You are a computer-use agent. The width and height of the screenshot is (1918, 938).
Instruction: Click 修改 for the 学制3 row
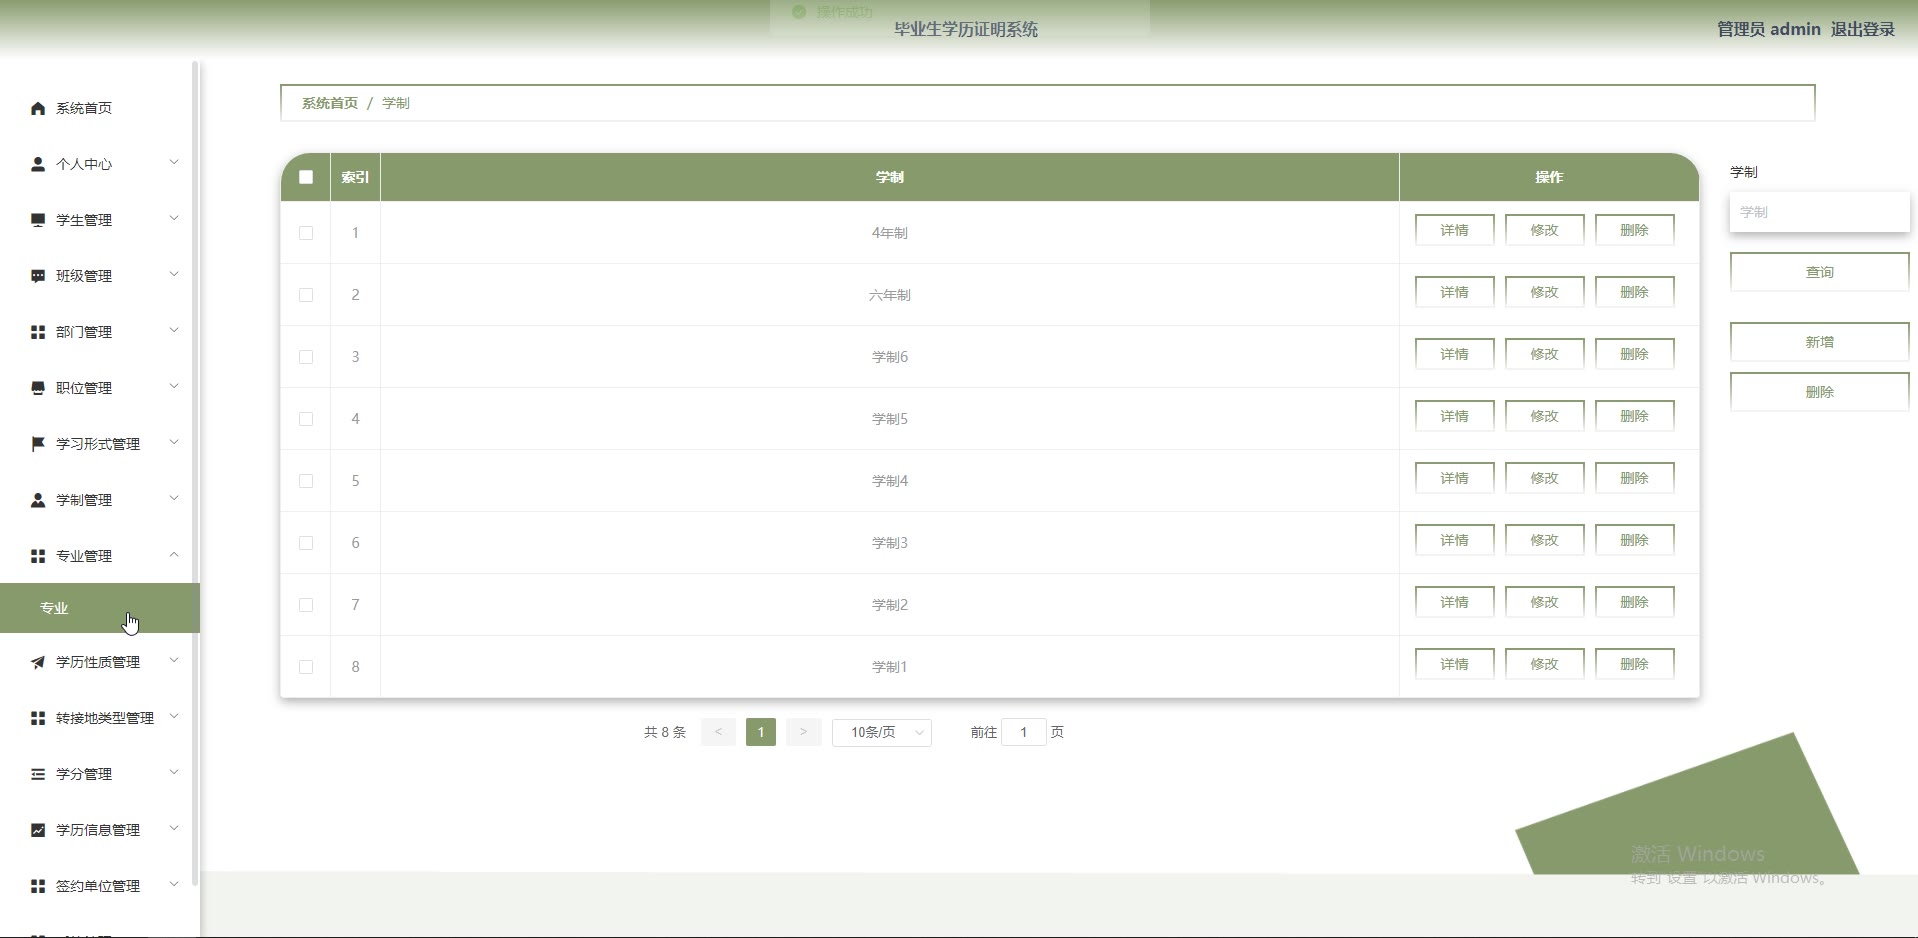pos(1544,540)
